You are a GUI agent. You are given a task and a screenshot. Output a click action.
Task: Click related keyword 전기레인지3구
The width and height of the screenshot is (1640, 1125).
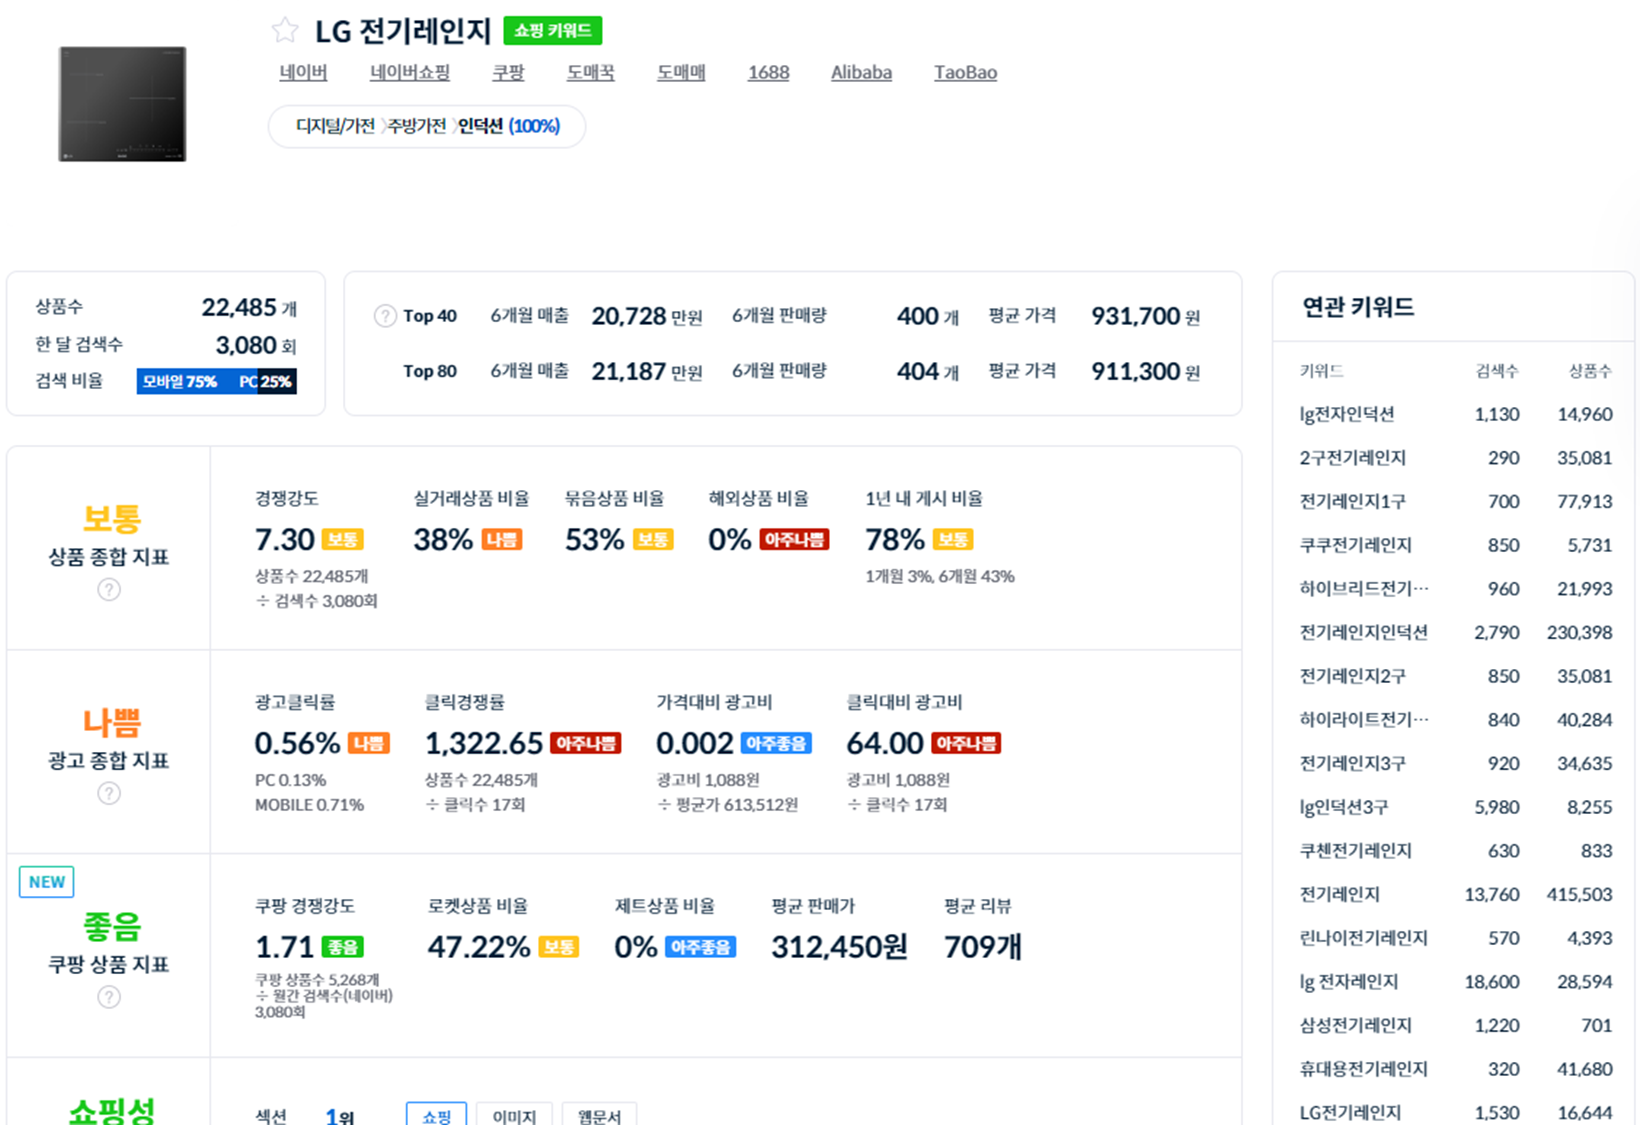tap(1353, 763)
